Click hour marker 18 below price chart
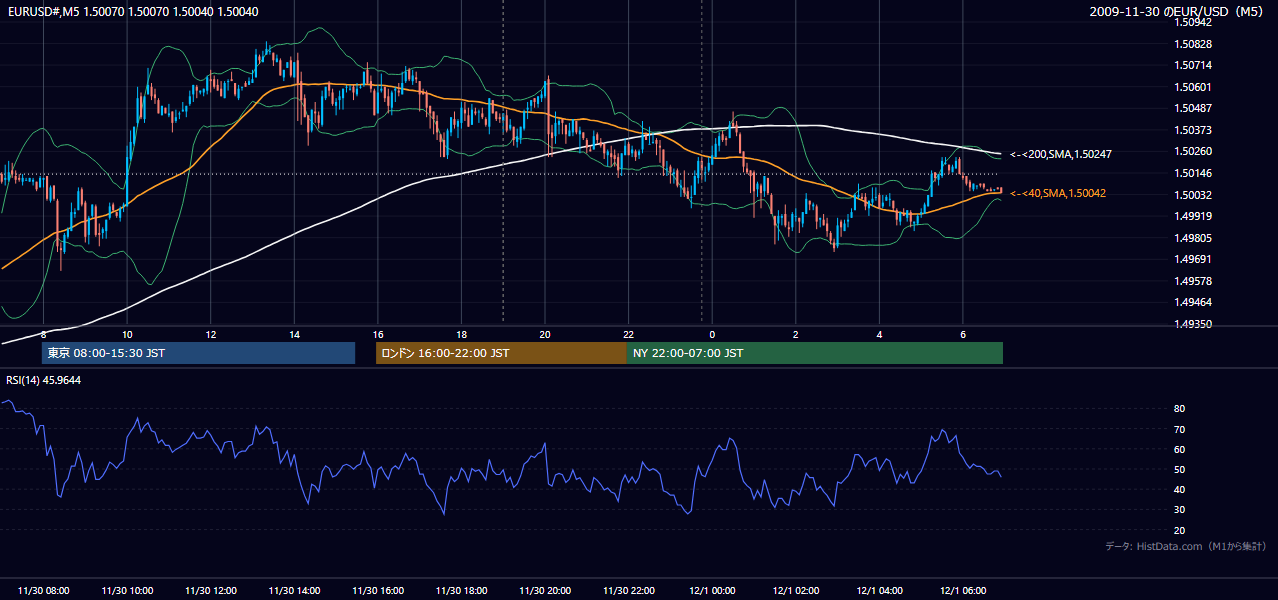Viewport: 1278px width, 600px height. 461,334
